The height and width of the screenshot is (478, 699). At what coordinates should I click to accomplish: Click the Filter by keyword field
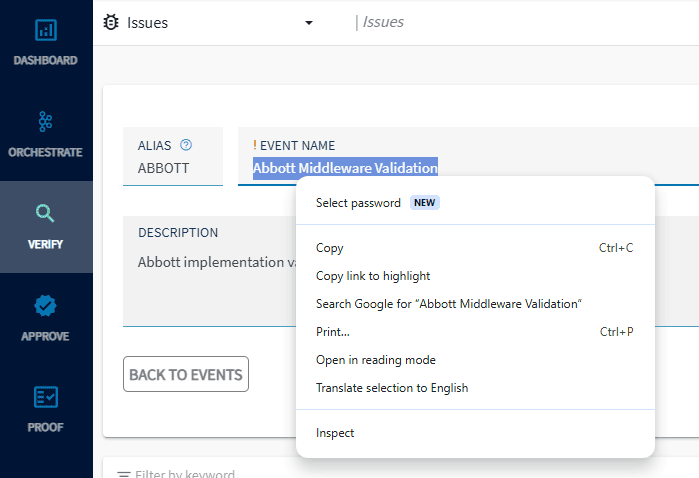pyautogui.click(x=185, y=474)
